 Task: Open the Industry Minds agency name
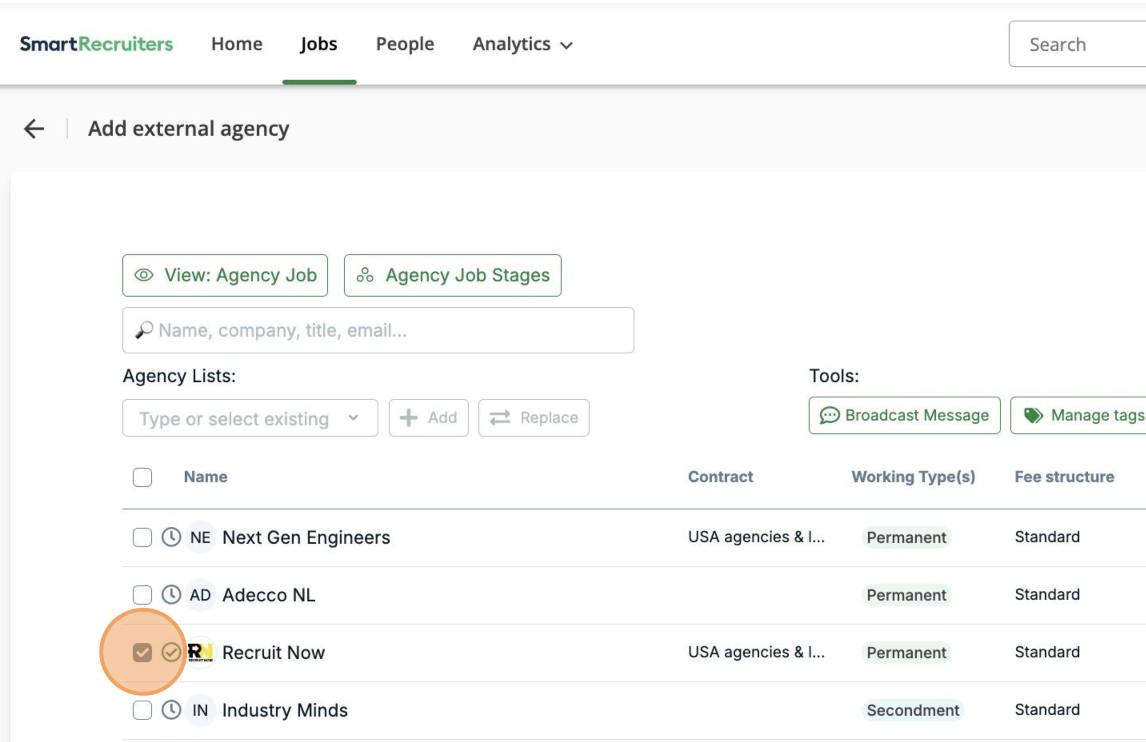pos(285,710)
